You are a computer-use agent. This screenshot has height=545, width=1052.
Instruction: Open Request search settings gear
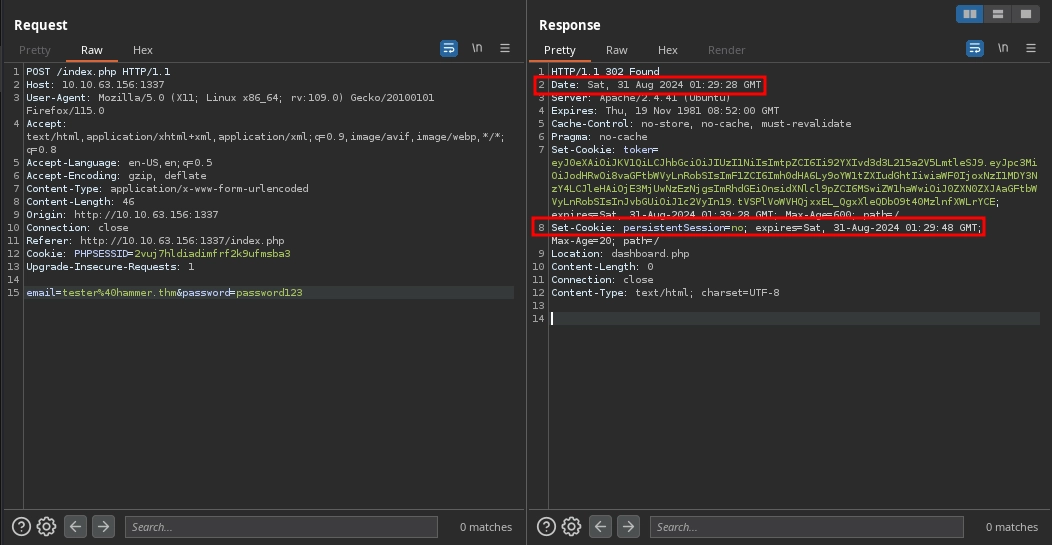tap(46, 526)
